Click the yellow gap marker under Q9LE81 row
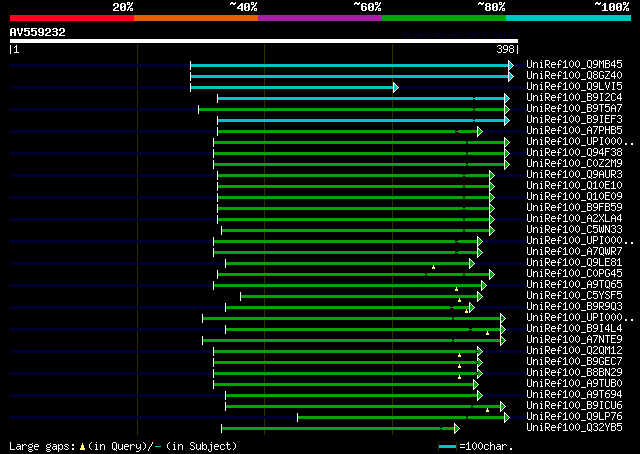Image resolution: width=640 pixels, height=454 pixels. (x=433, y=267)
